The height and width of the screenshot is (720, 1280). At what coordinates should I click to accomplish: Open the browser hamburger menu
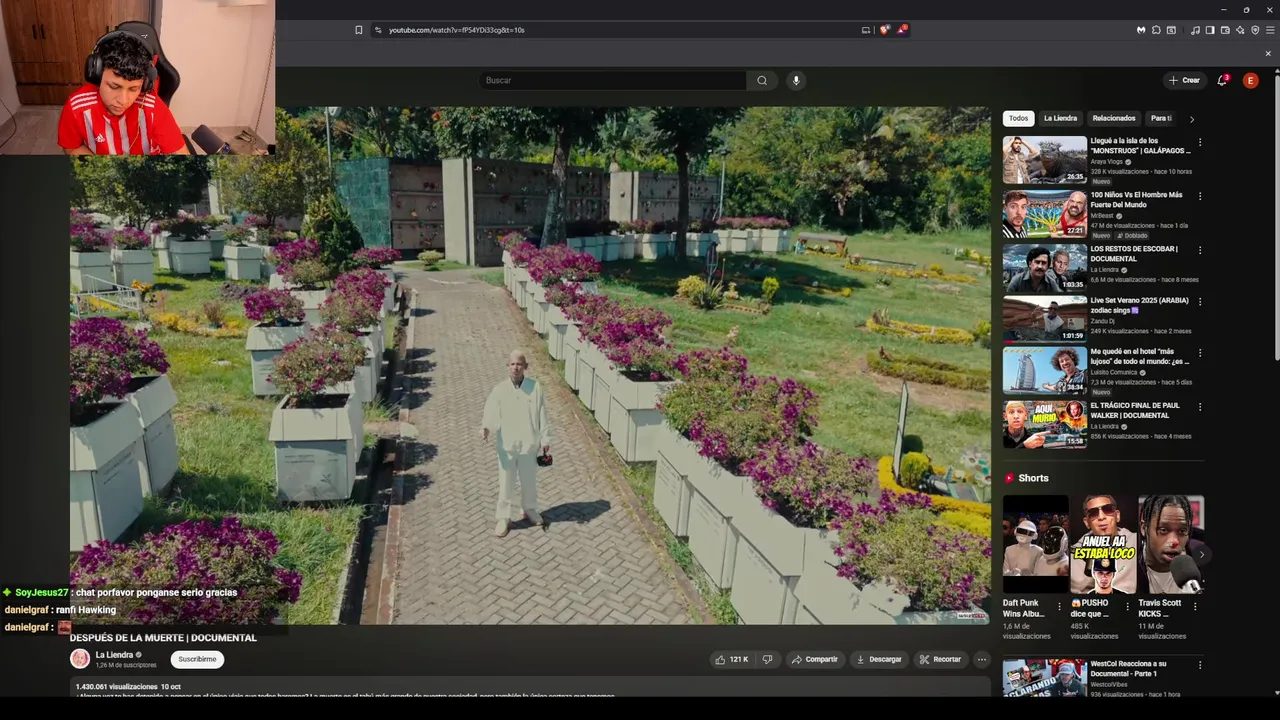[x=1270, y=30]
